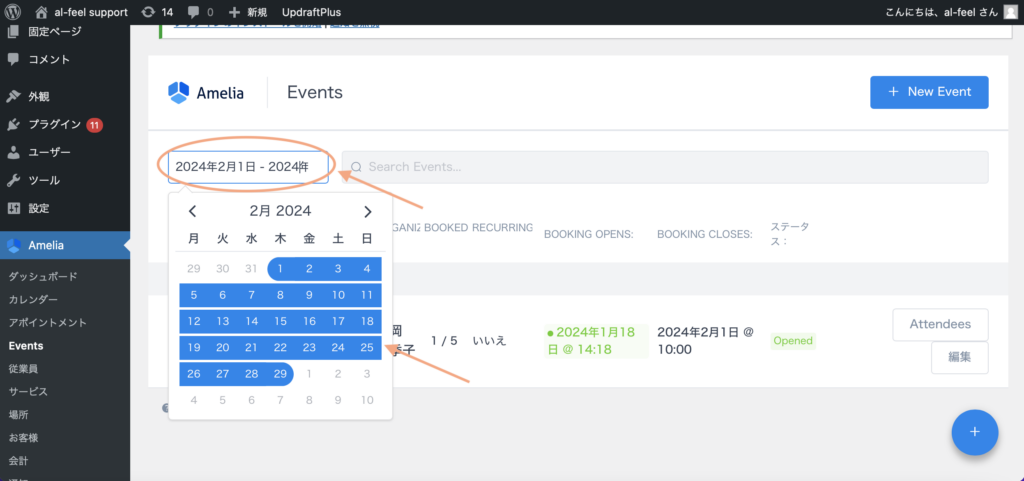1024x481 pixels.
Task: Click the New Event button
Action: (x=928, y=92)
